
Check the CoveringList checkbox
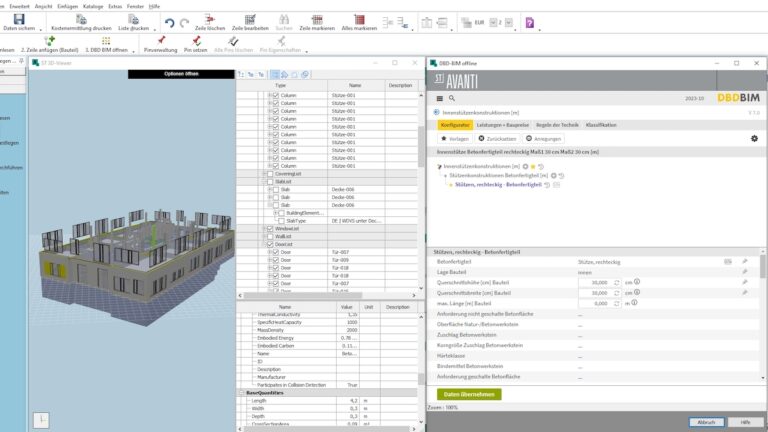pos(268,173)
